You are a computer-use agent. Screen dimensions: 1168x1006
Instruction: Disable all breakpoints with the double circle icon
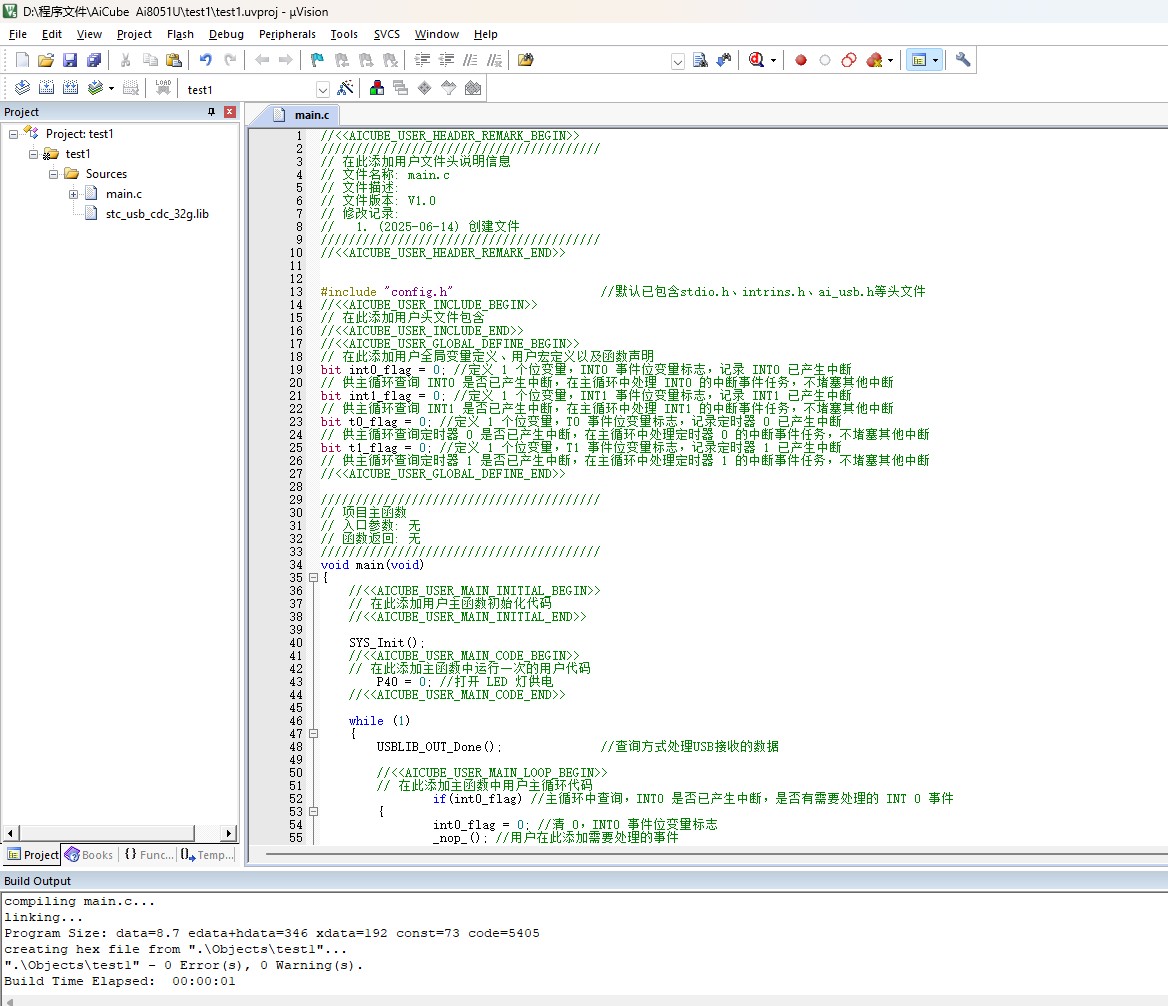848,60
